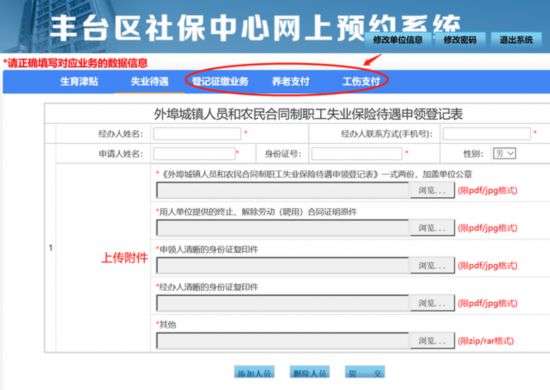Focus the 经办人姓名 input field
Viewport: 550px width, 390px height.
[197, 134]
